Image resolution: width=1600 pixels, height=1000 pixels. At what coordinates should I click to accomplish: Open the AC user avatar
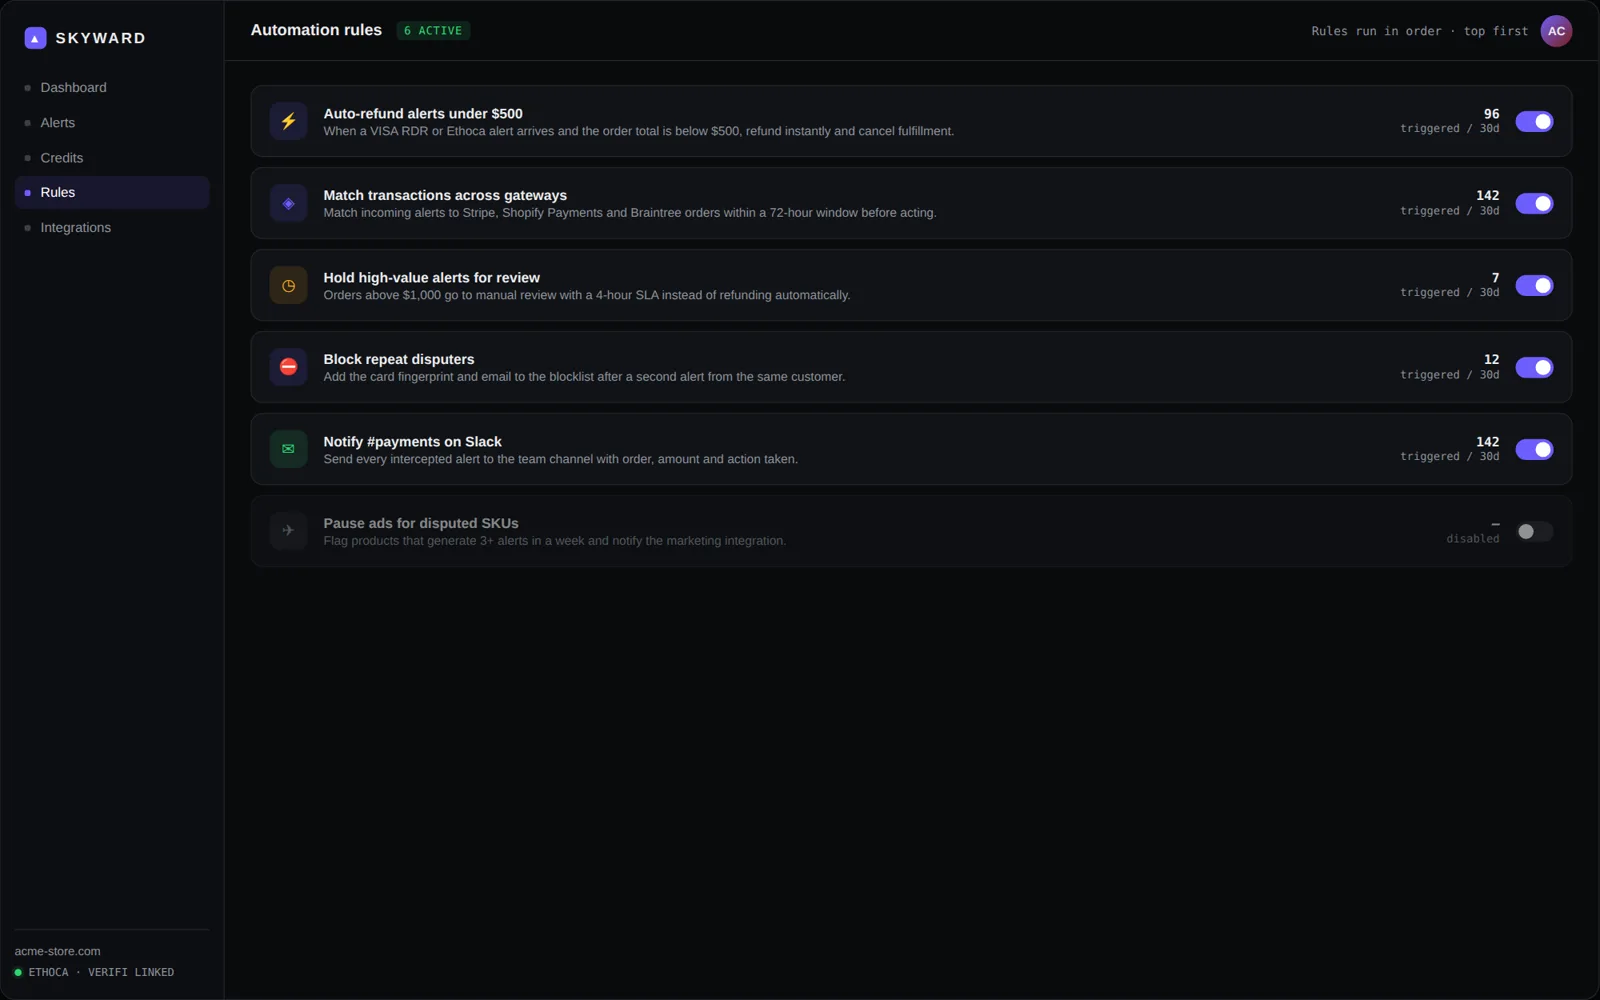[1556, 31]
